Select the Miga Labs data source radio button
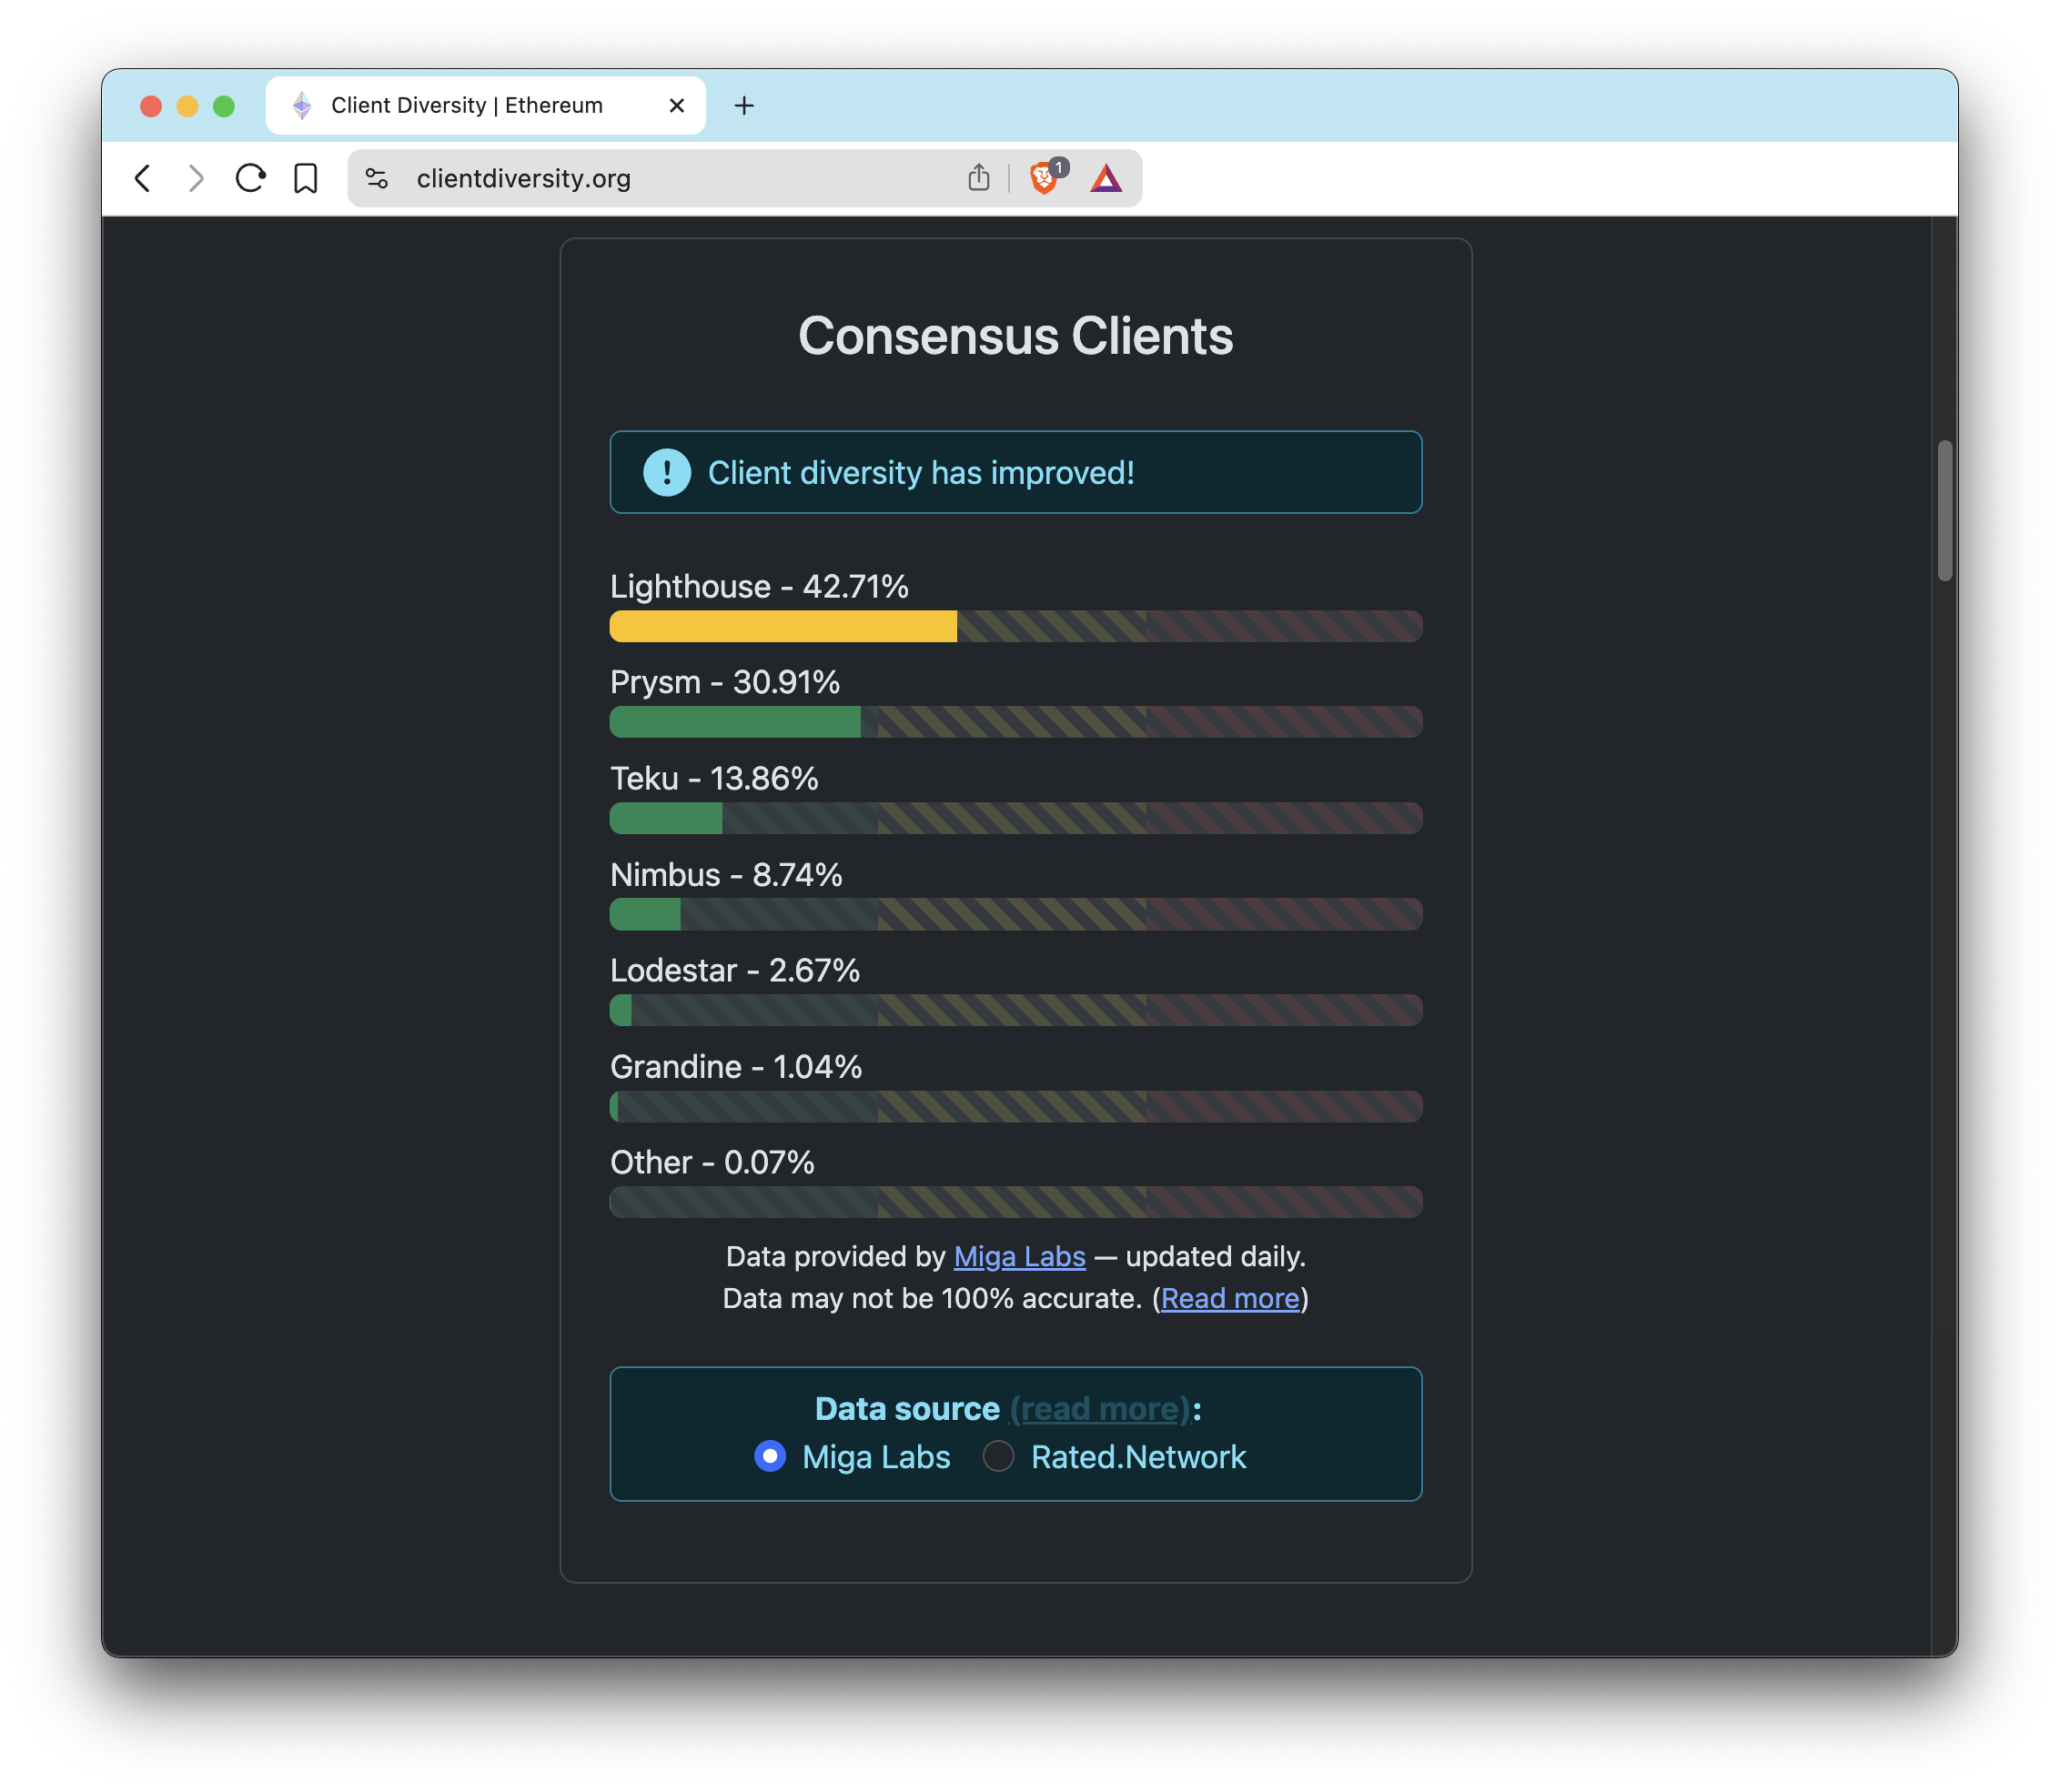This screenshot has width=2060, height=1792. pyautogui.click(x=768, y=1457)
